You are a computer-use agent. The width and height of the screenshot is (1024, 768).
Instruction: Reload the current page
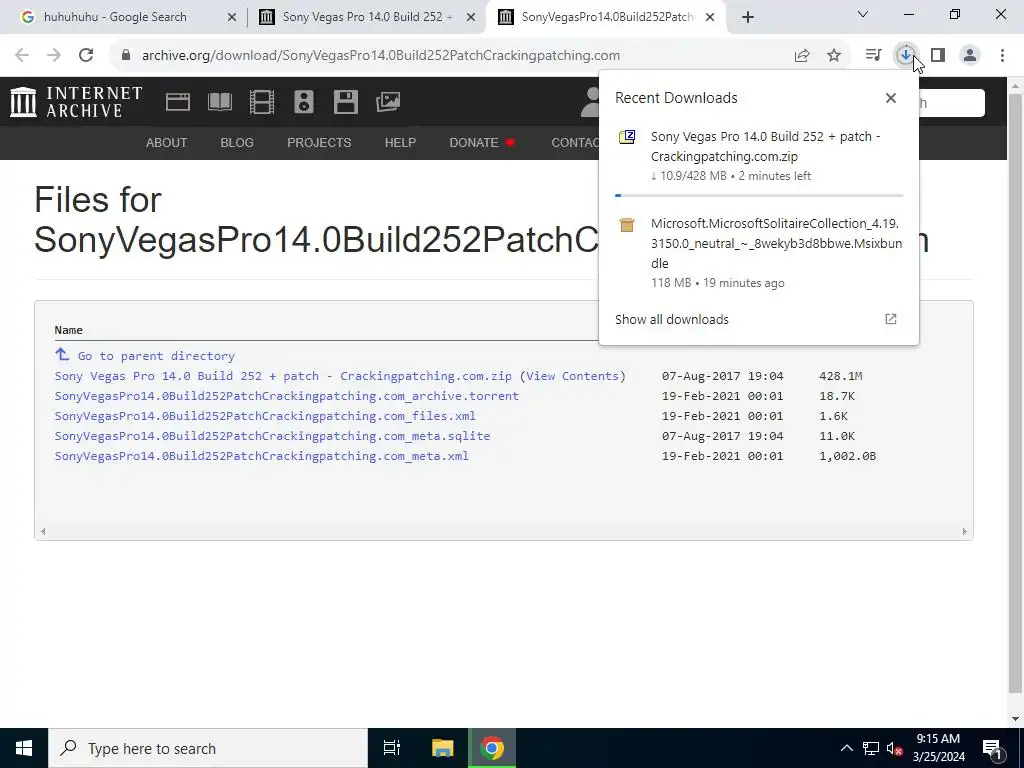[x=86, y=56]
